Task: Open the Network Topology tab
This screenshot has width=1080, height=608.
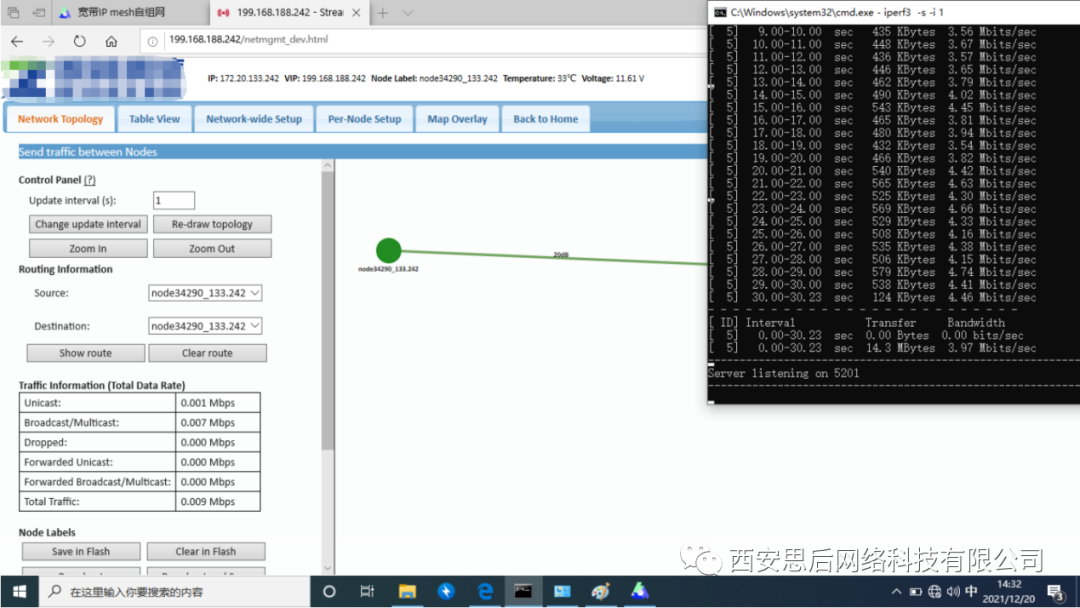Action: pyautogui.click(x=61, y=118)
